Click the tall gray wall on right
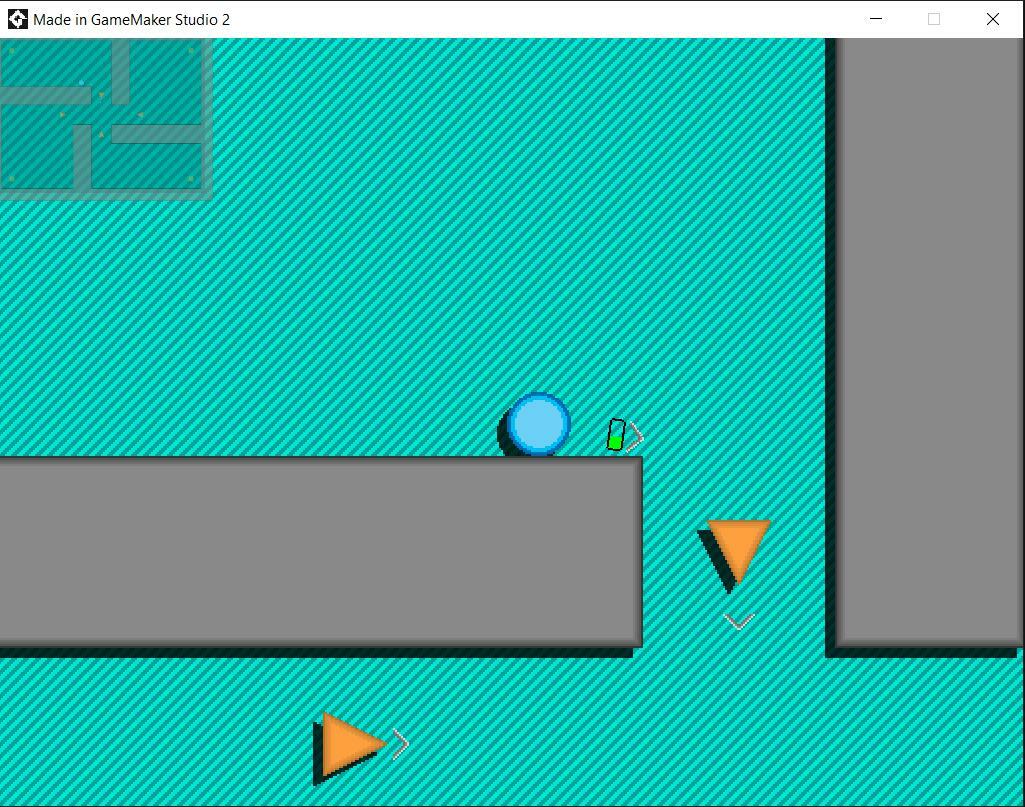Viewport: 1025px width, 807px height. click(929, 340)
